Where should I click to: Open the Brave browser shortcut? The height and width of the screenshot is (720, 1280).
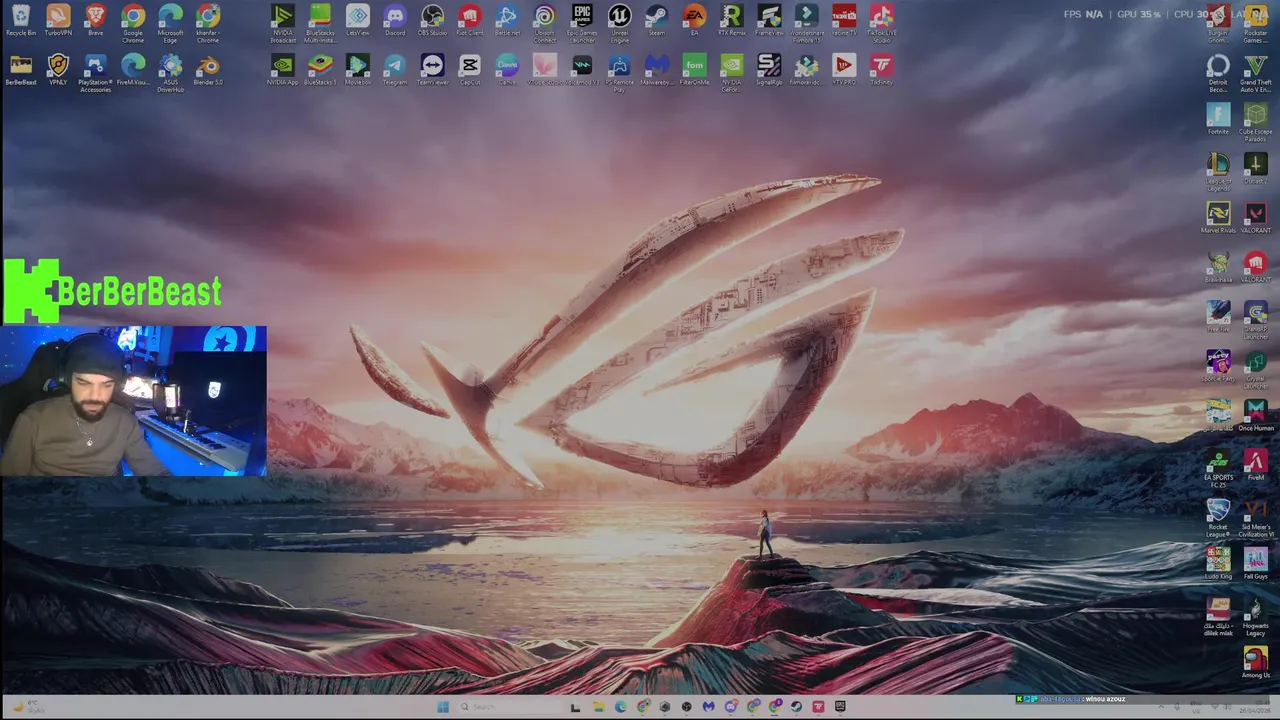coord(96,20)
